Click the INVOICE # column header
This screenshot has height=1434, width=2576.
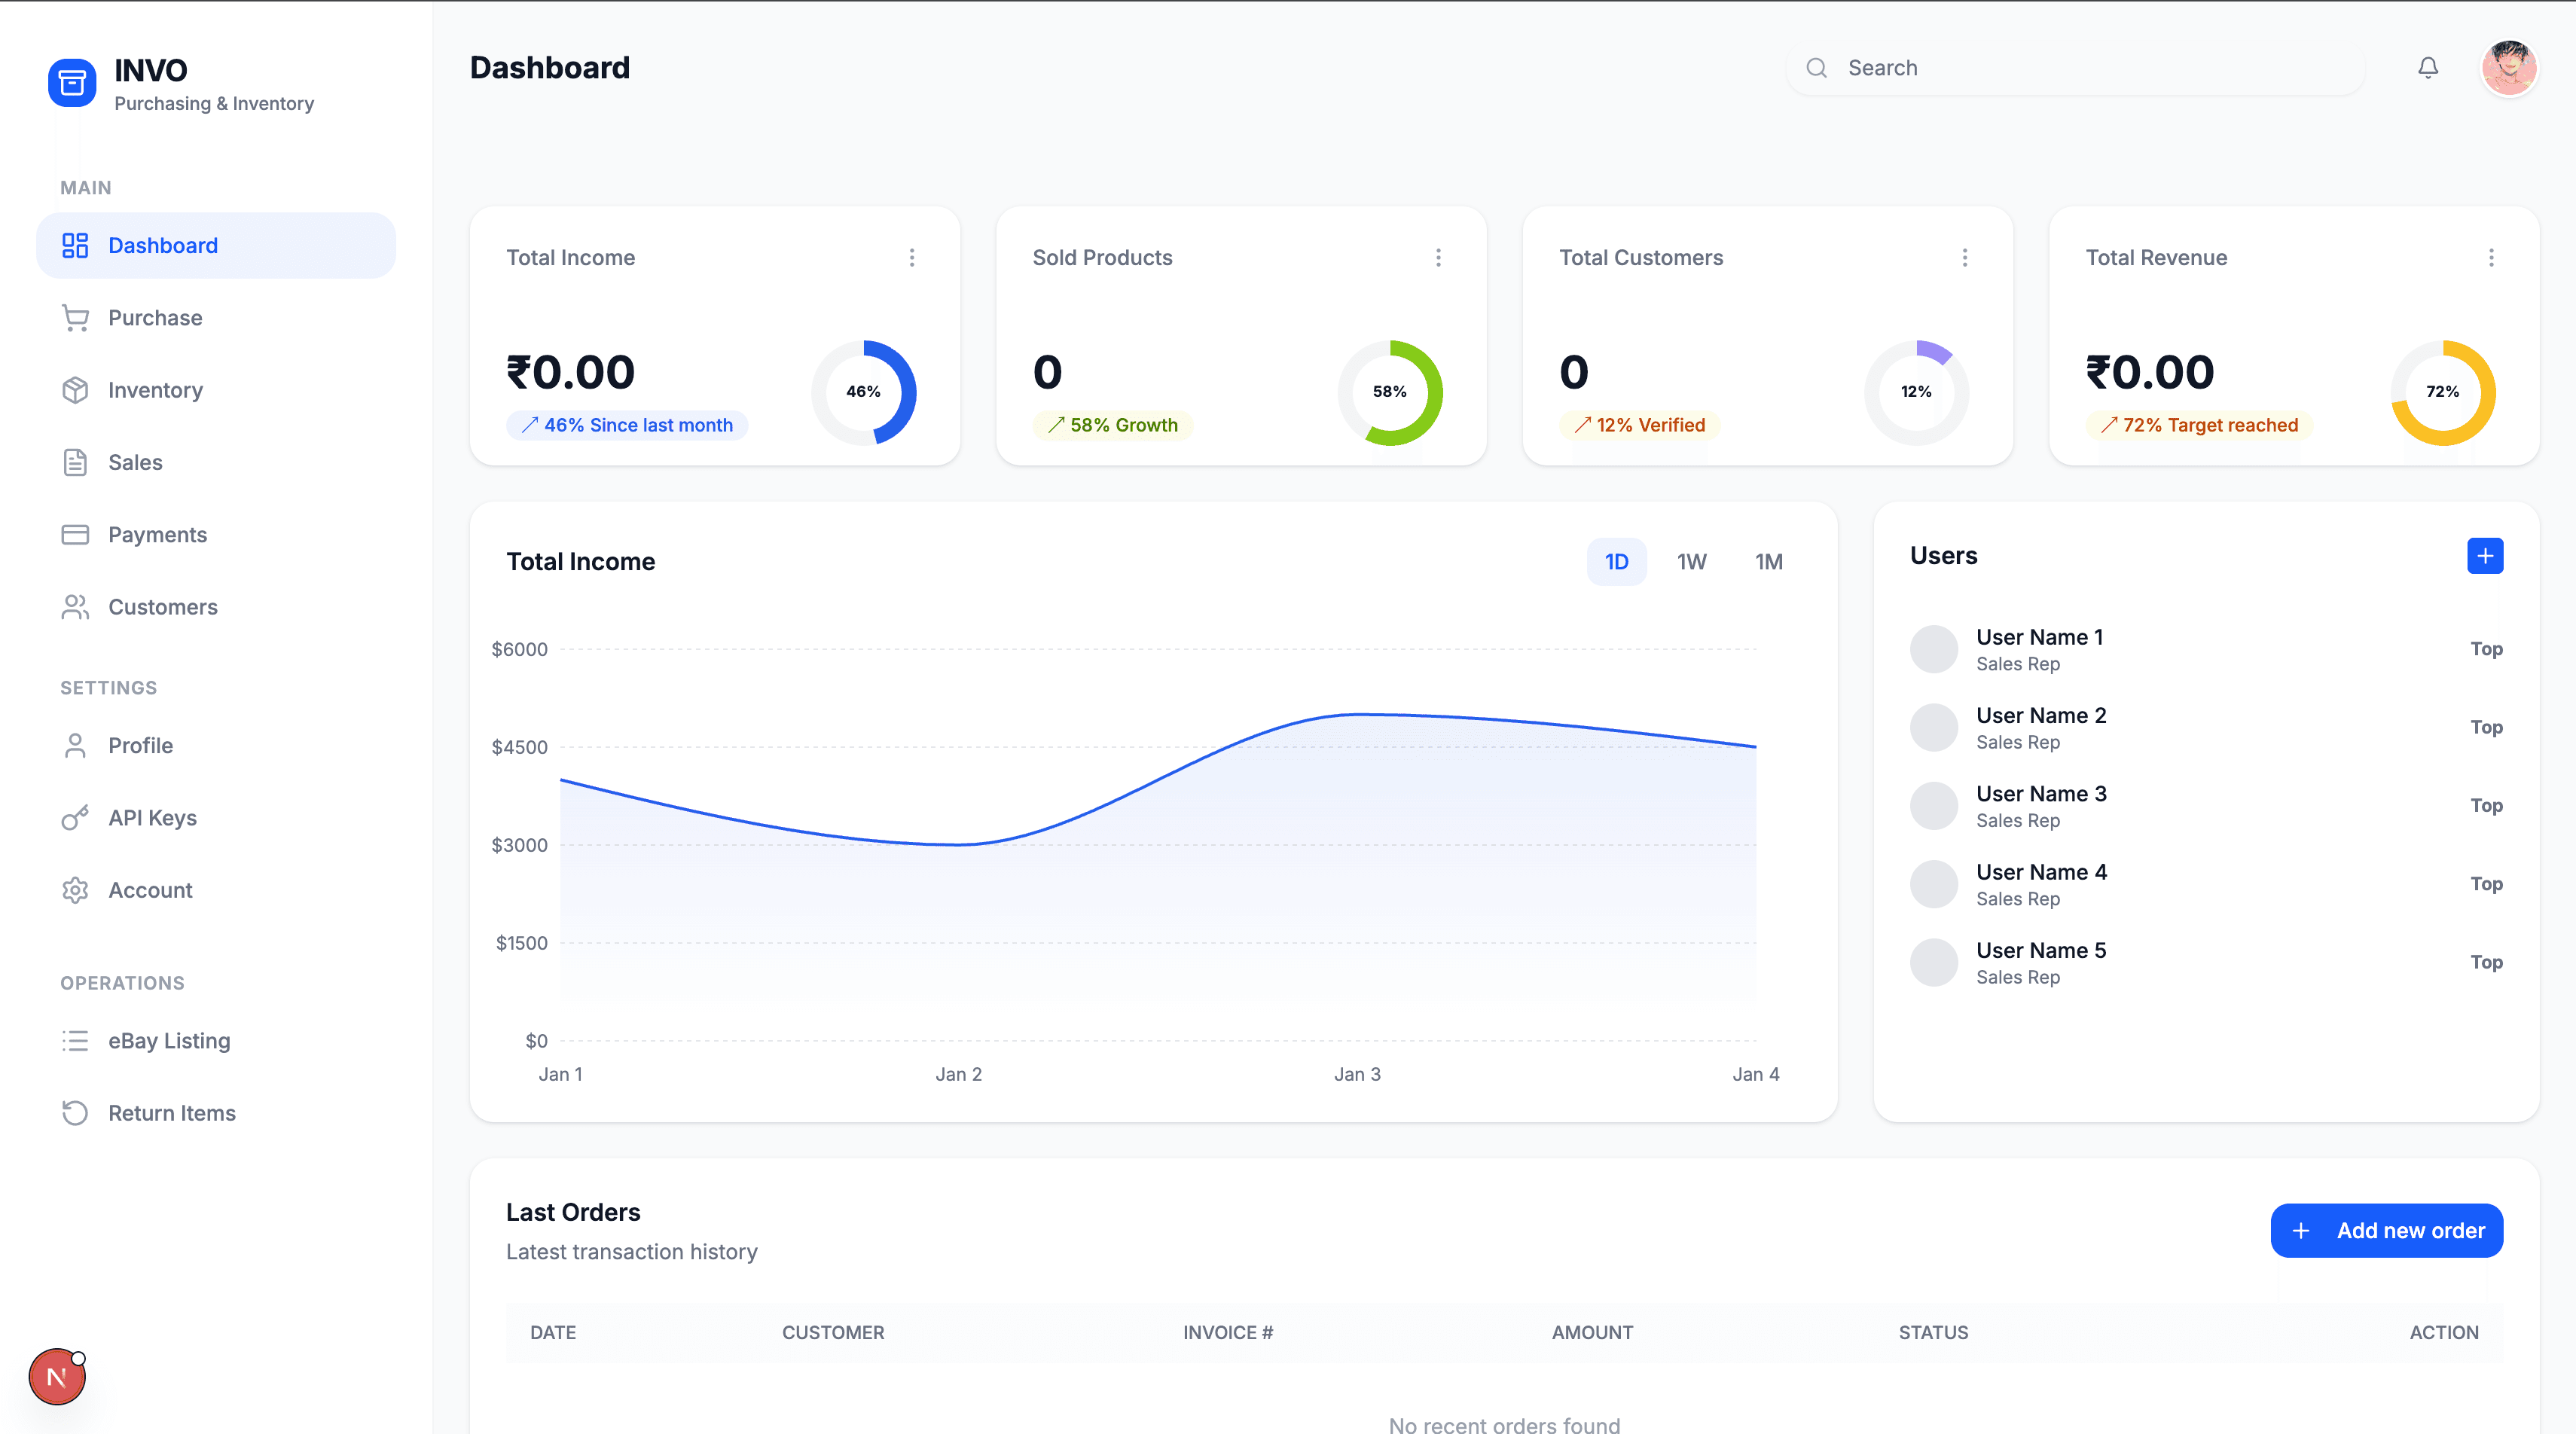pyautogui.click(x=1228, y=1332)
